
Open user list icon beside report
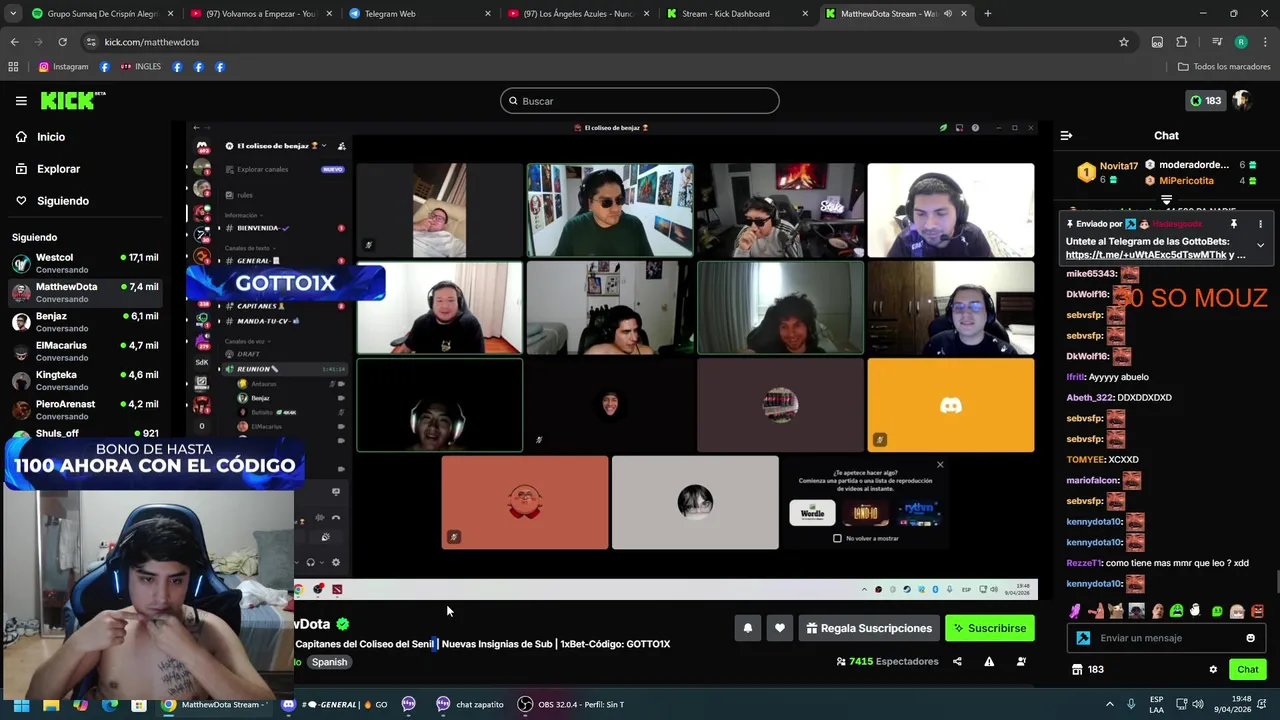click(1021, 661)
